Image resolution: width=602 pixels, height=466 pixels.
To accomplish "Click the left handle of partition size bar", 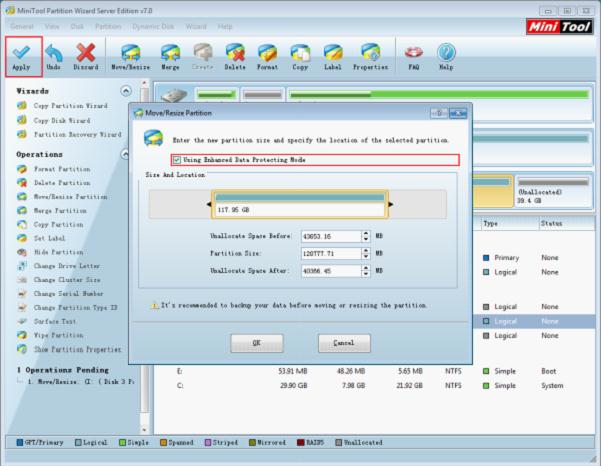I will coord(209,204).
